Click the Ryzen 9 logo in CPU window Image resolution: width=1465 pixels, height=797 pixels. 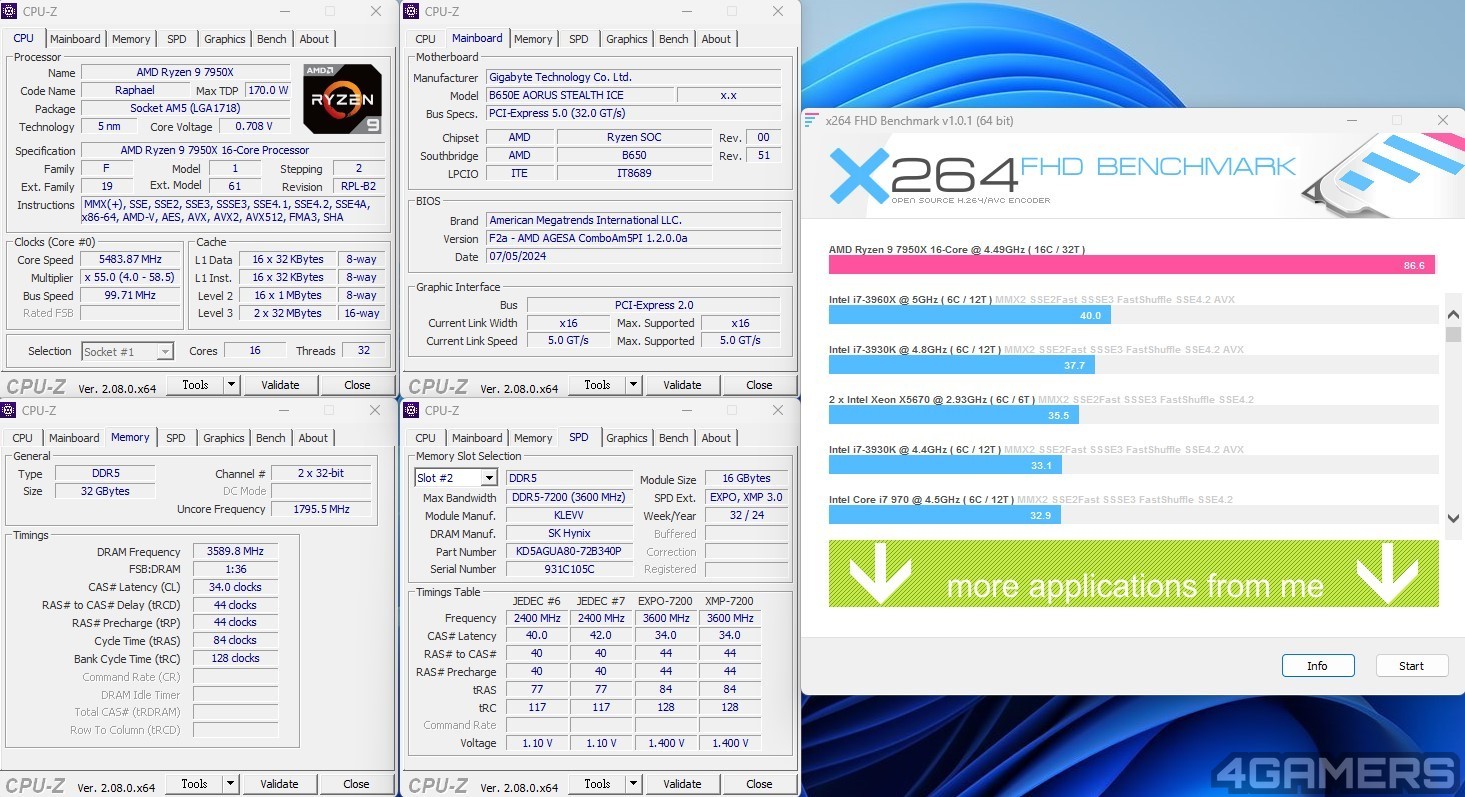pos(342,99)
